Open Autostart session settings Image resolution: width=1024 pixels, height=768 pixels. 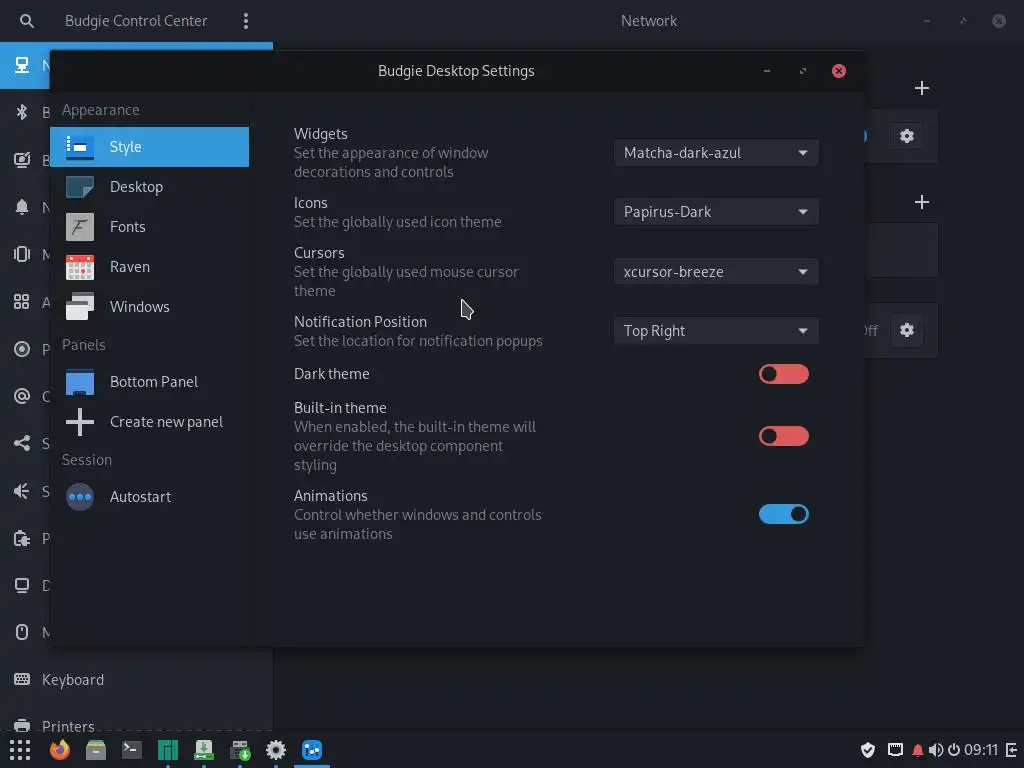(x=150, y=497)
